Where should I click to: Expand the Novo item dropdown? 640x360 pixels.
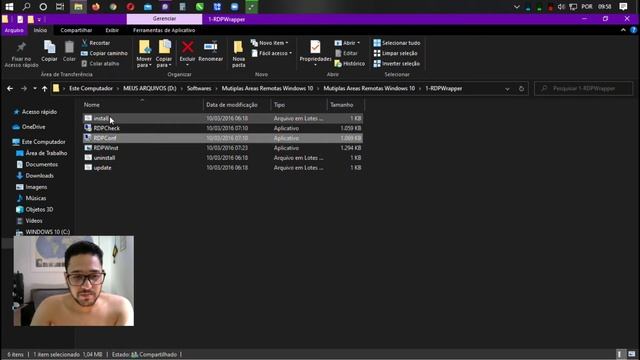(x=270, y=43)
